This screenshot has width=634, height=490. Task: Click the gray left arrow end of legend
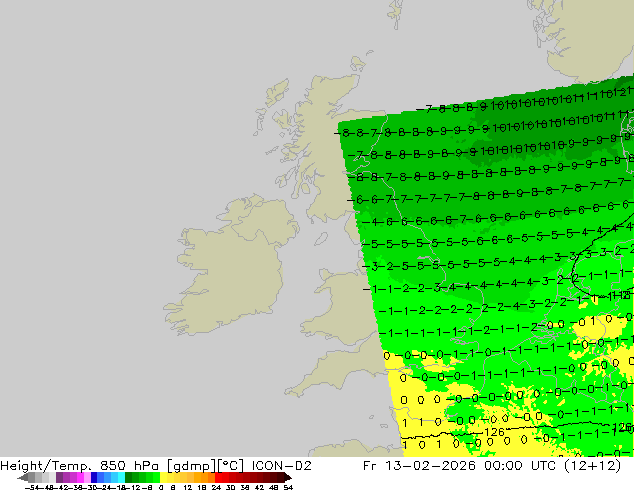coord(23,477)
